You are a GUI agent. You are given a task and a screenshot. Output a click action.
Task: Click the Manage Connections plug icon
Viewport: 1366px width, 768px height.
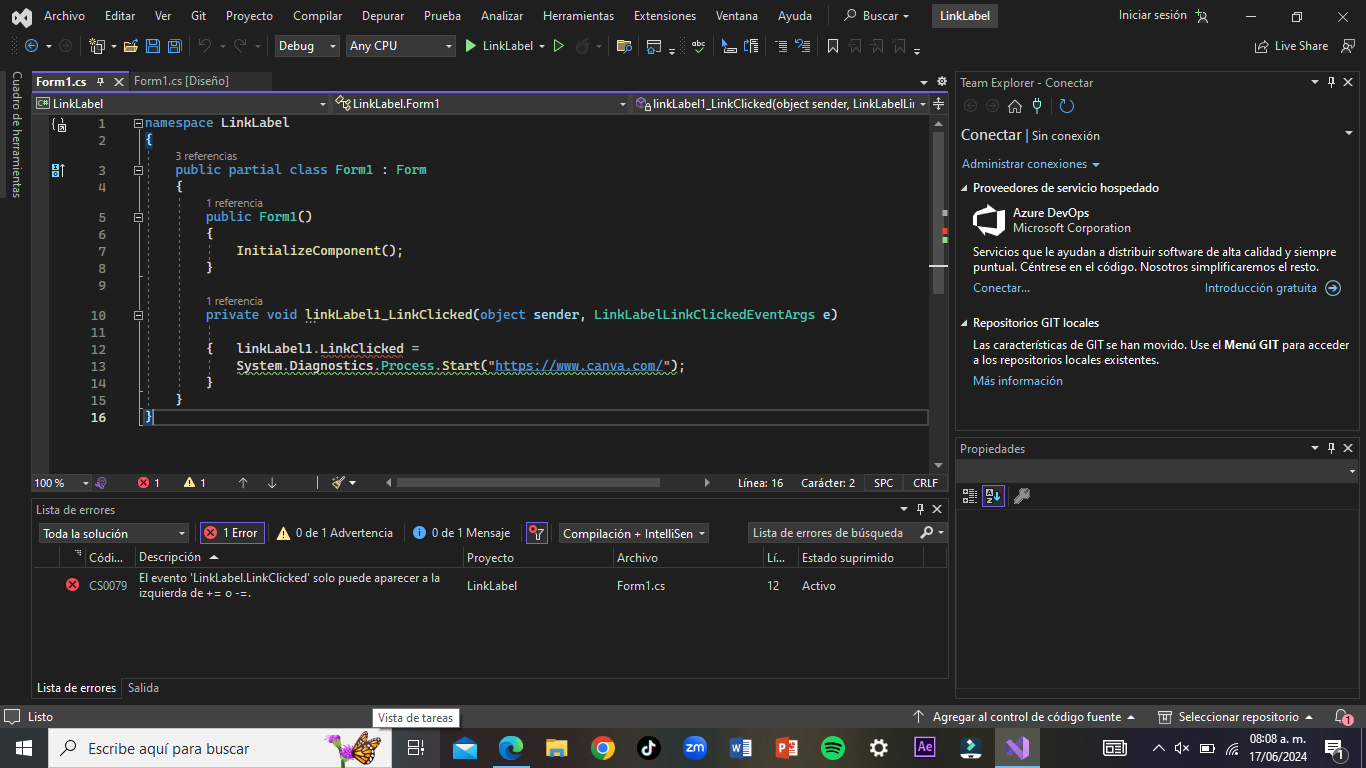(x=1037, y=106)
